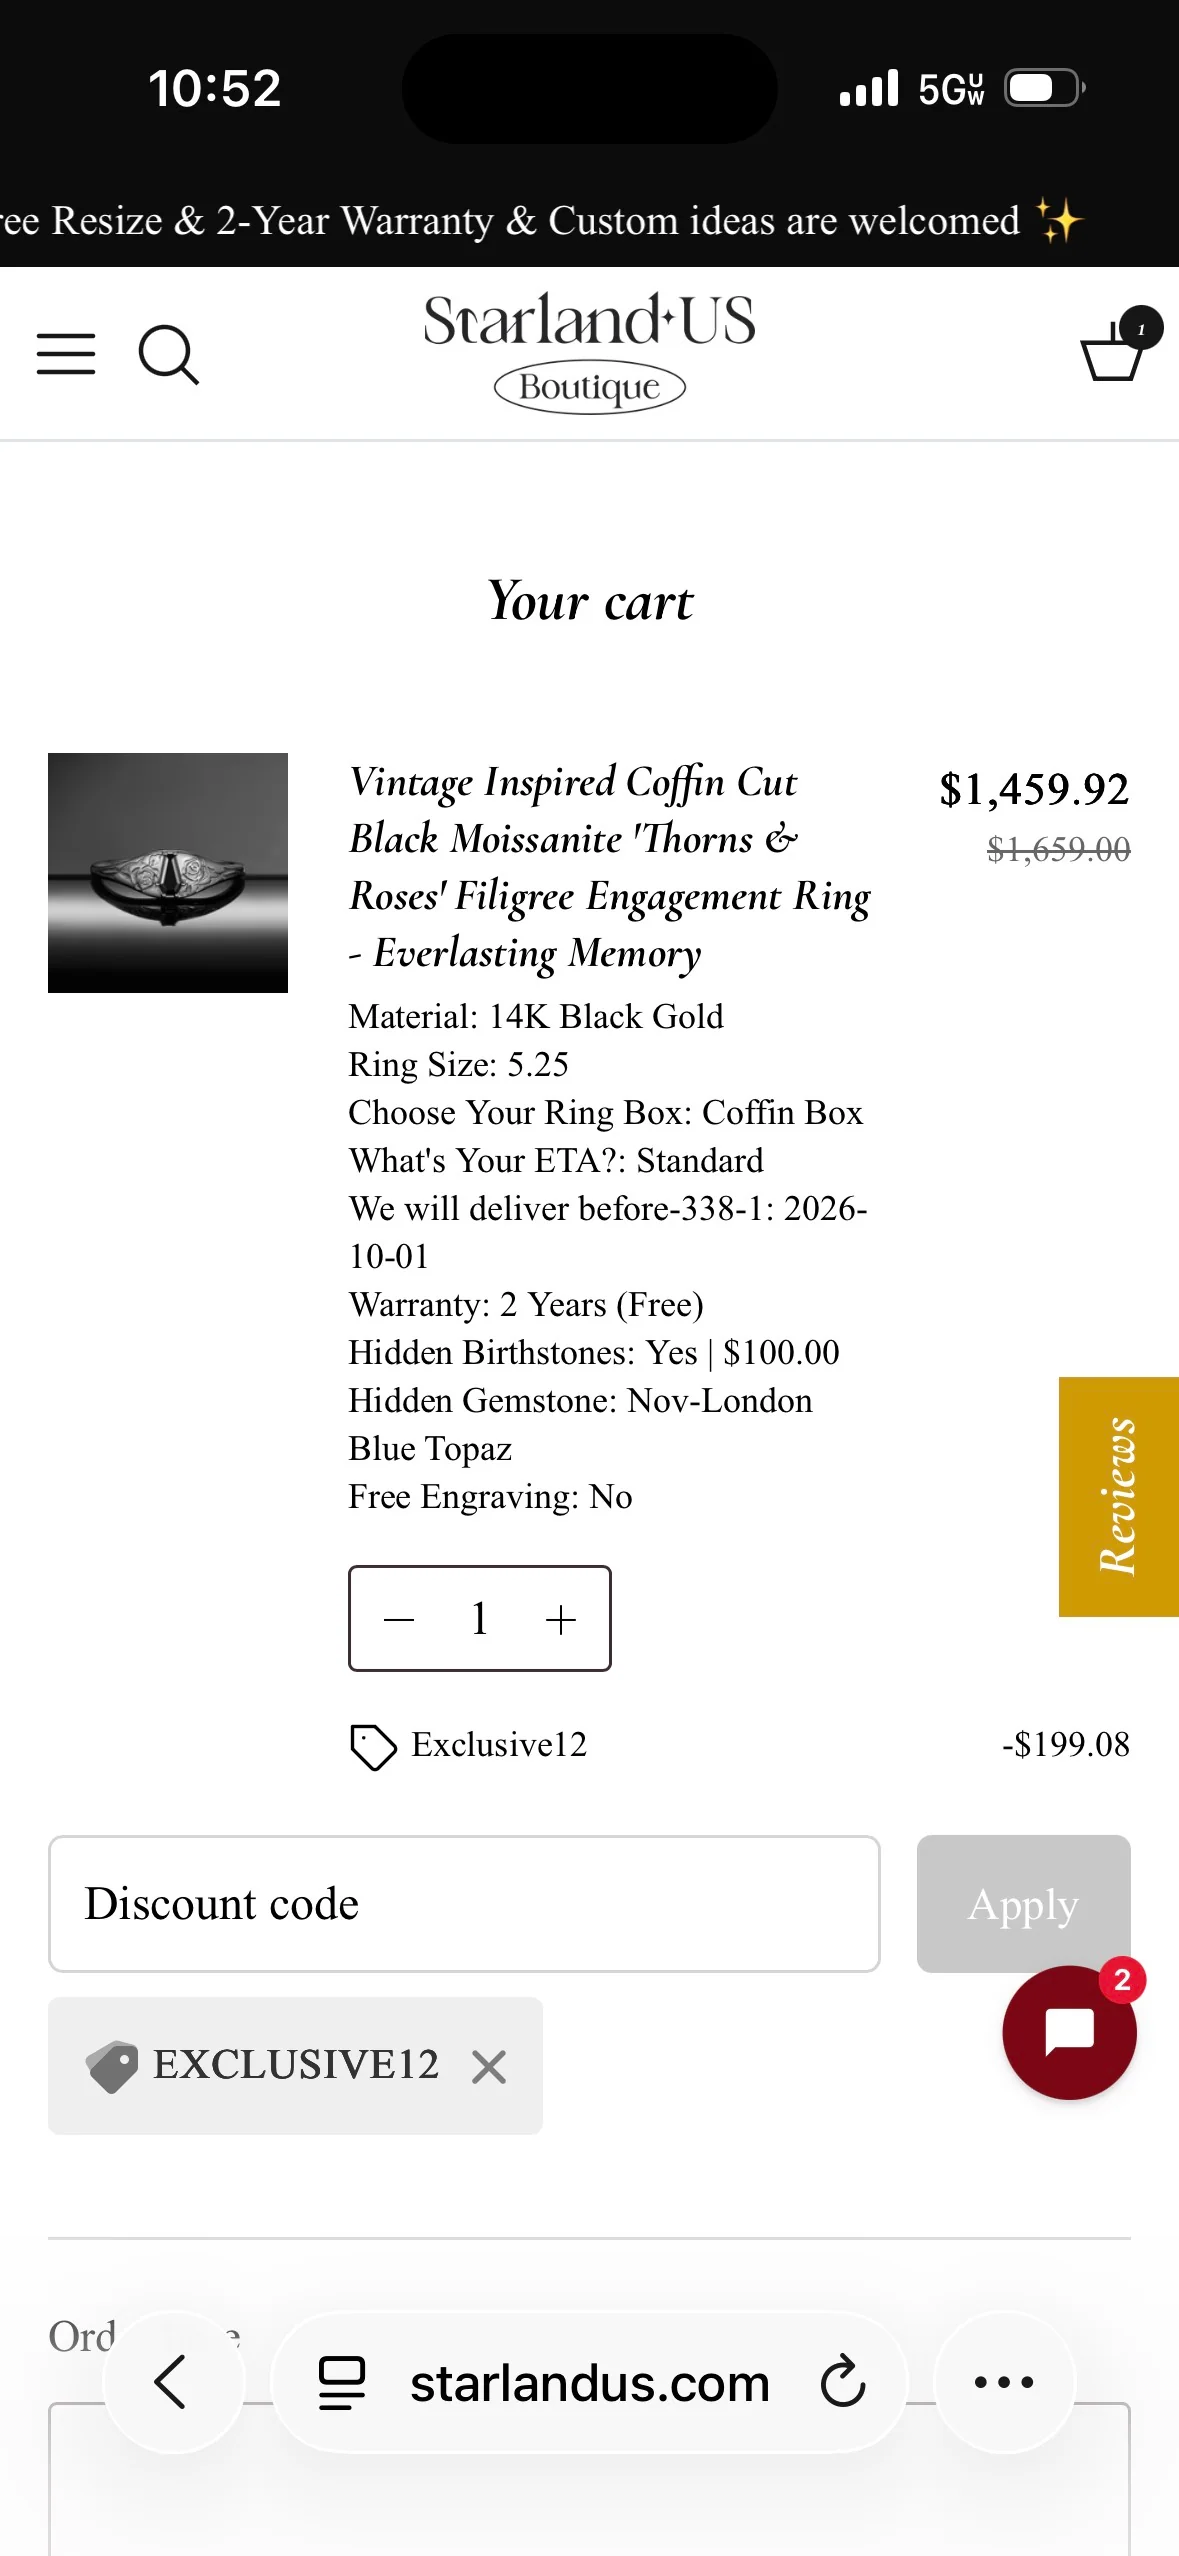Click the Apply discount button

click(1023, 1904)
